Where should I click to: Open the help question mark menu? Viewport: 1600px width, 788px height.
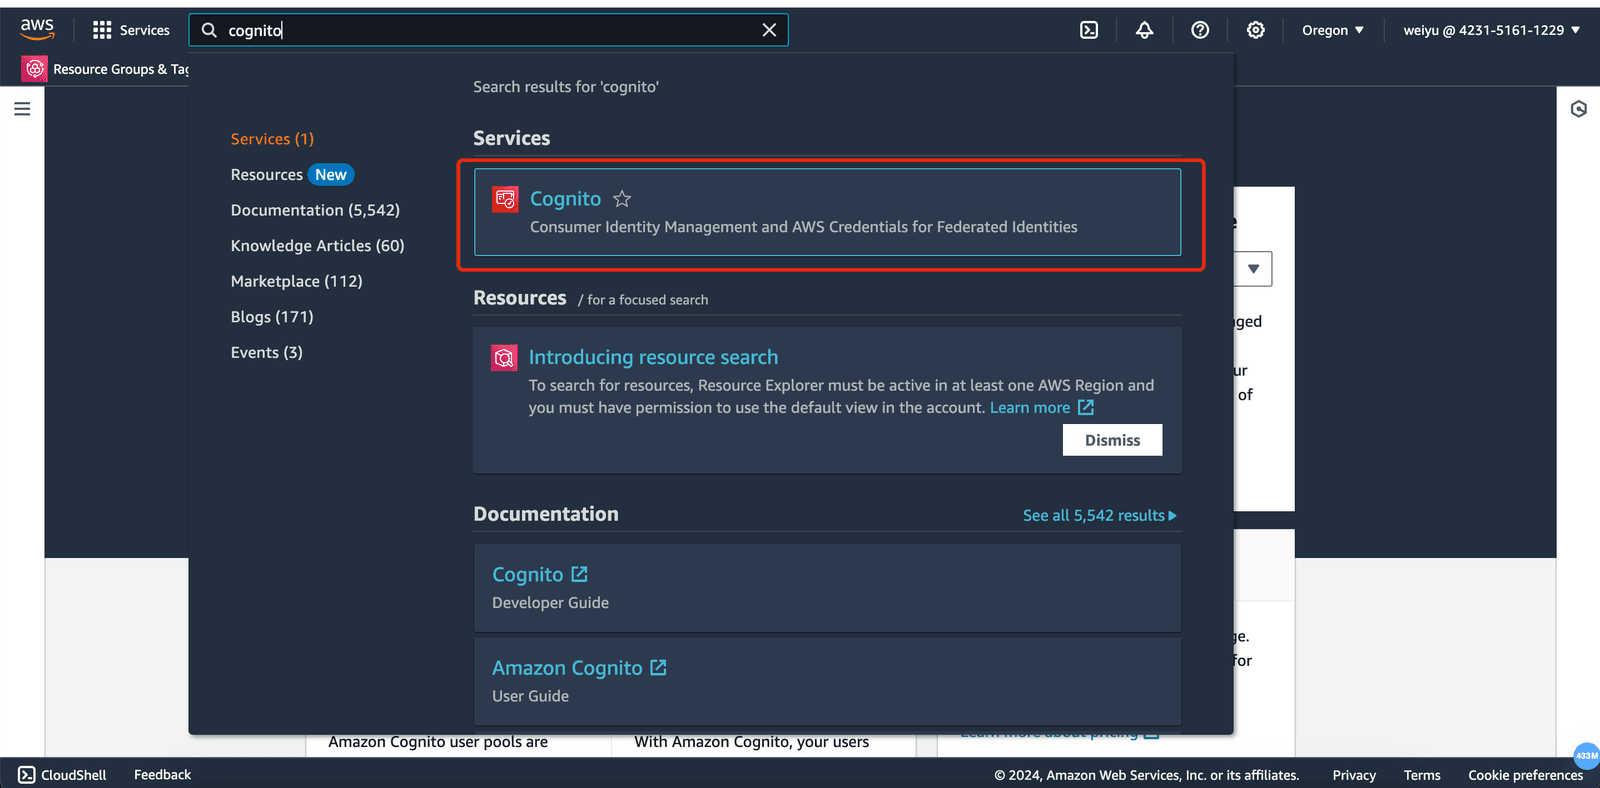pos(1200,30)
